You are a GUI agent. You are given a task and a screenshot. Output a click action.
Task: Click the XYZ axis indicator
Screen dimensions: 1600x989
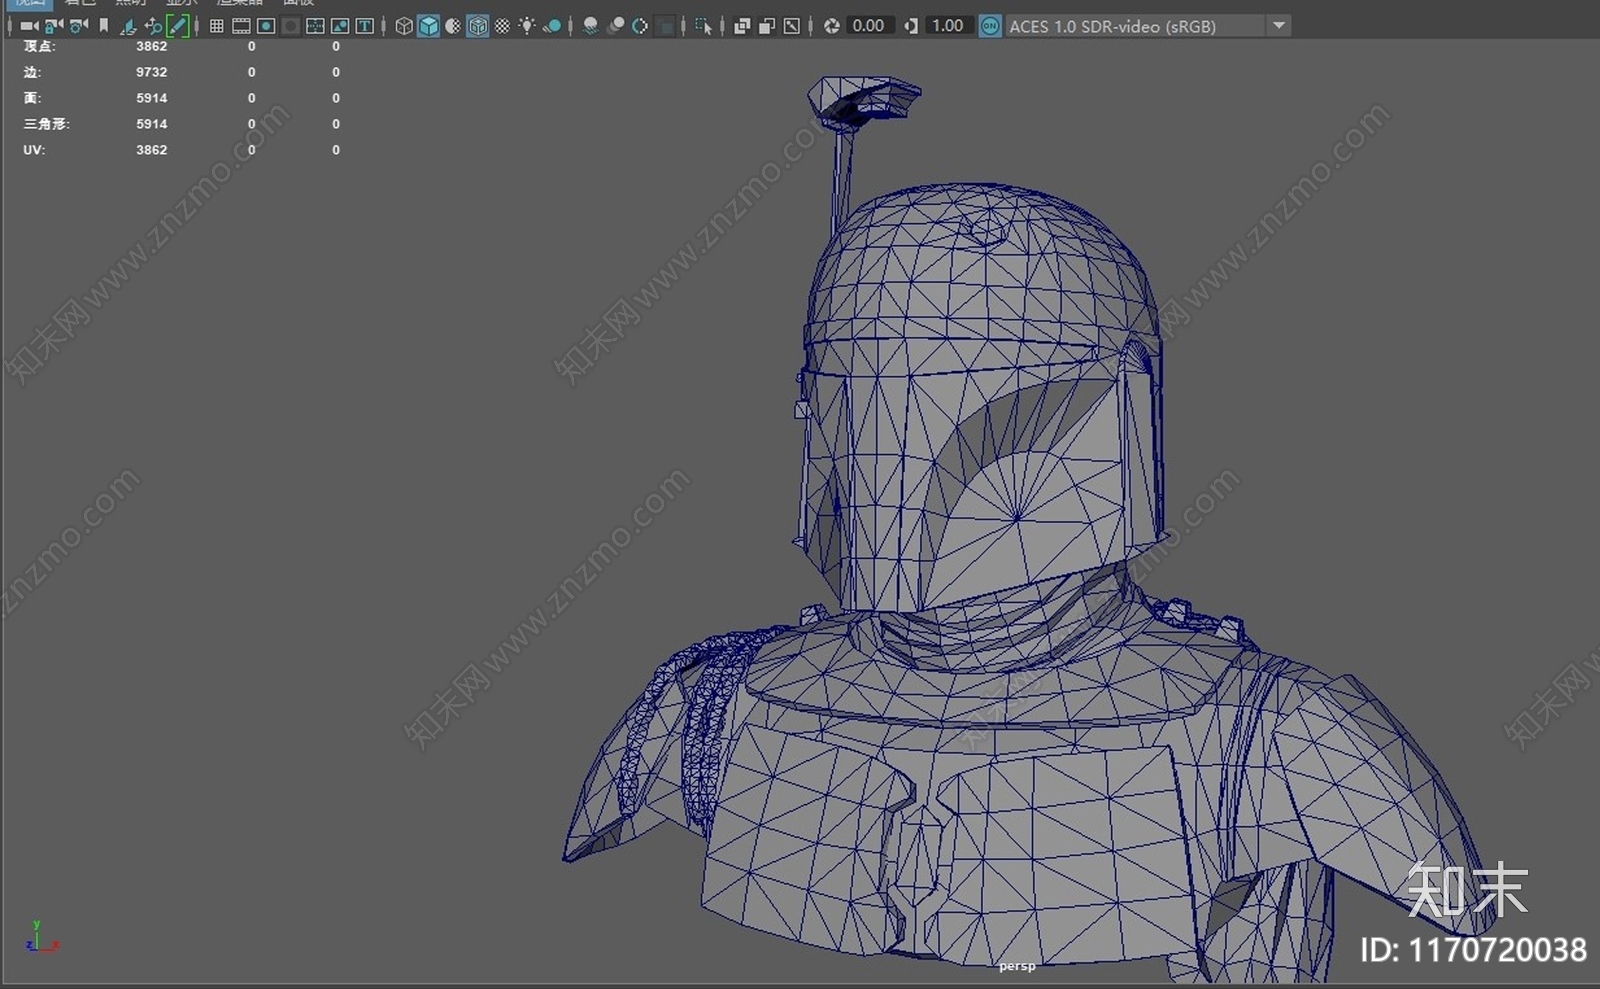click(41, 937)
